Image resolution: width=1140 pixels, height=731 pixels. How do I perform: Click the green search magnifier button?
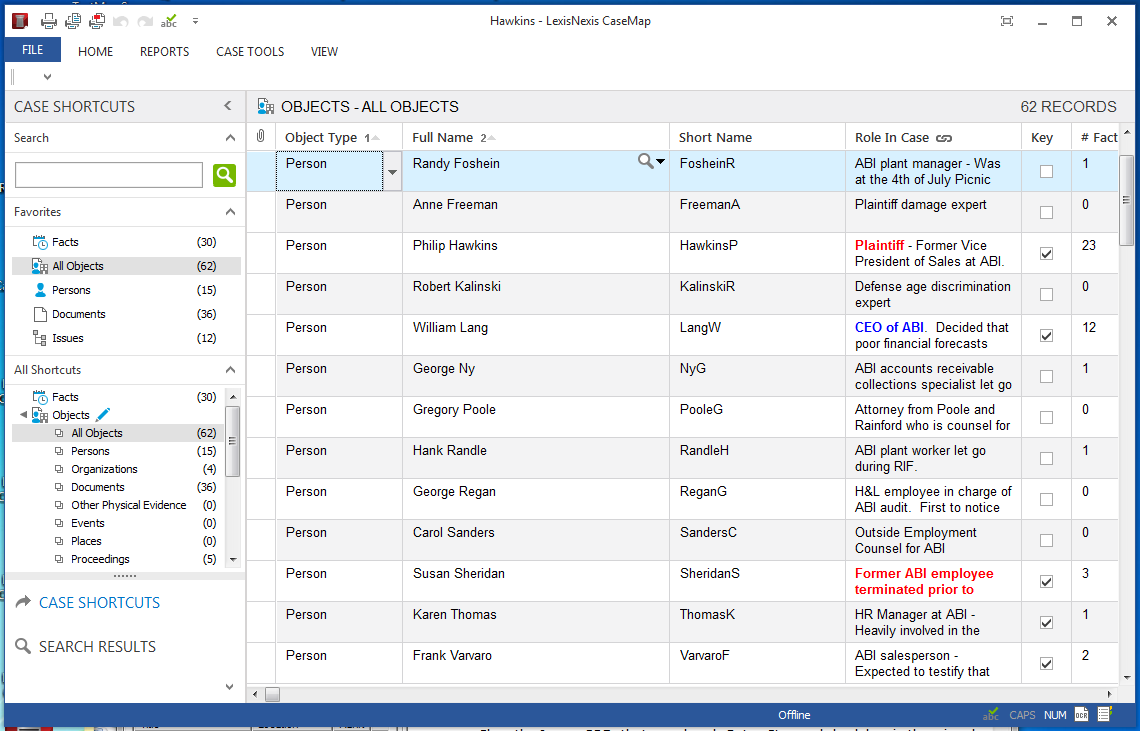[224, 175]
